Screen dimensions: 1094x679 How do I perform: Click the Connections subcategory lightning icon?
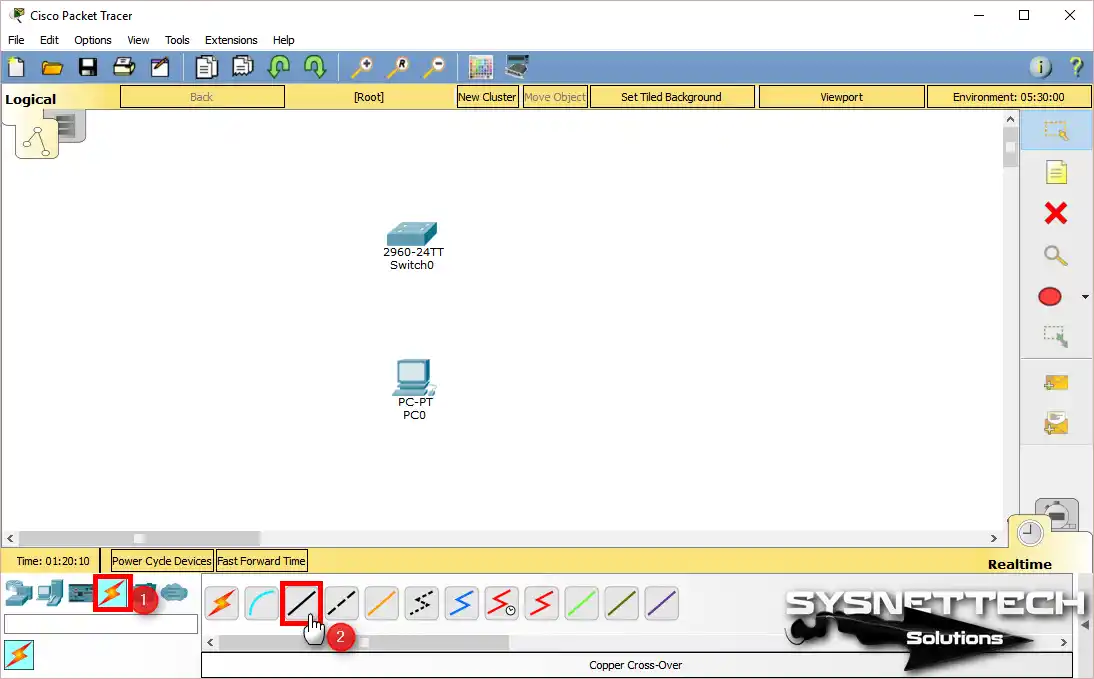[19, 655]
